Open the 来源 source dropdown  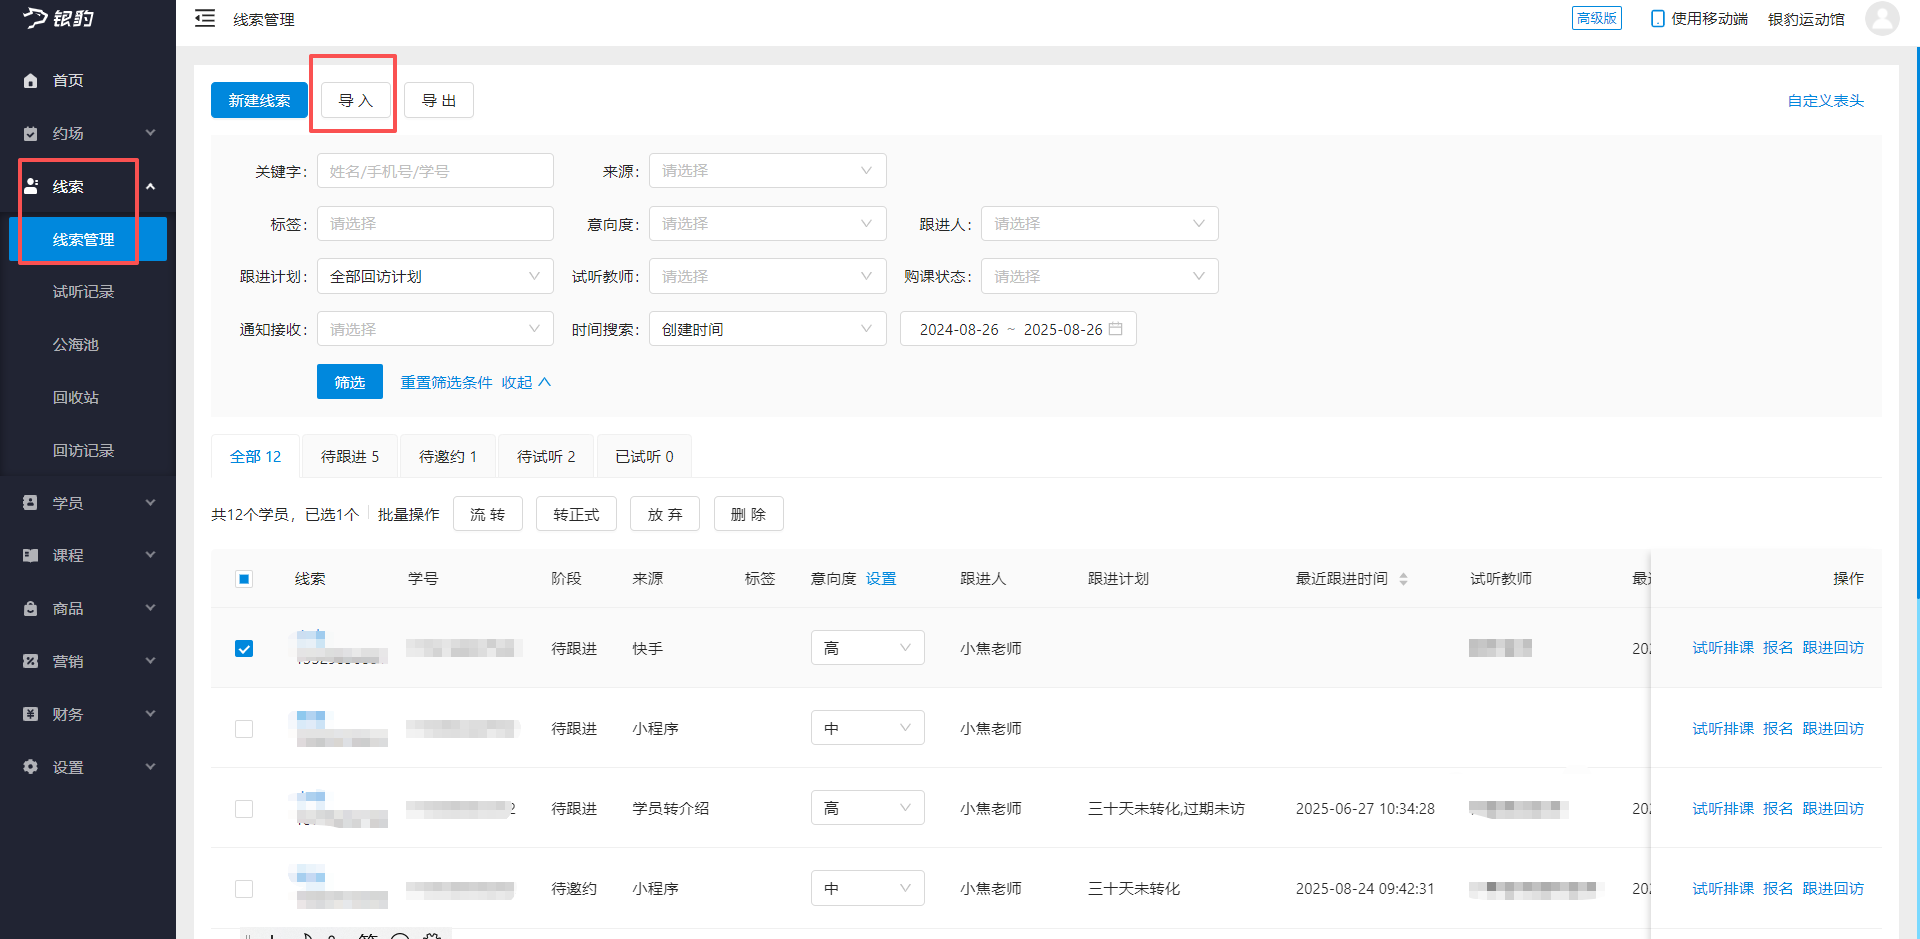[x=767, y=170]
